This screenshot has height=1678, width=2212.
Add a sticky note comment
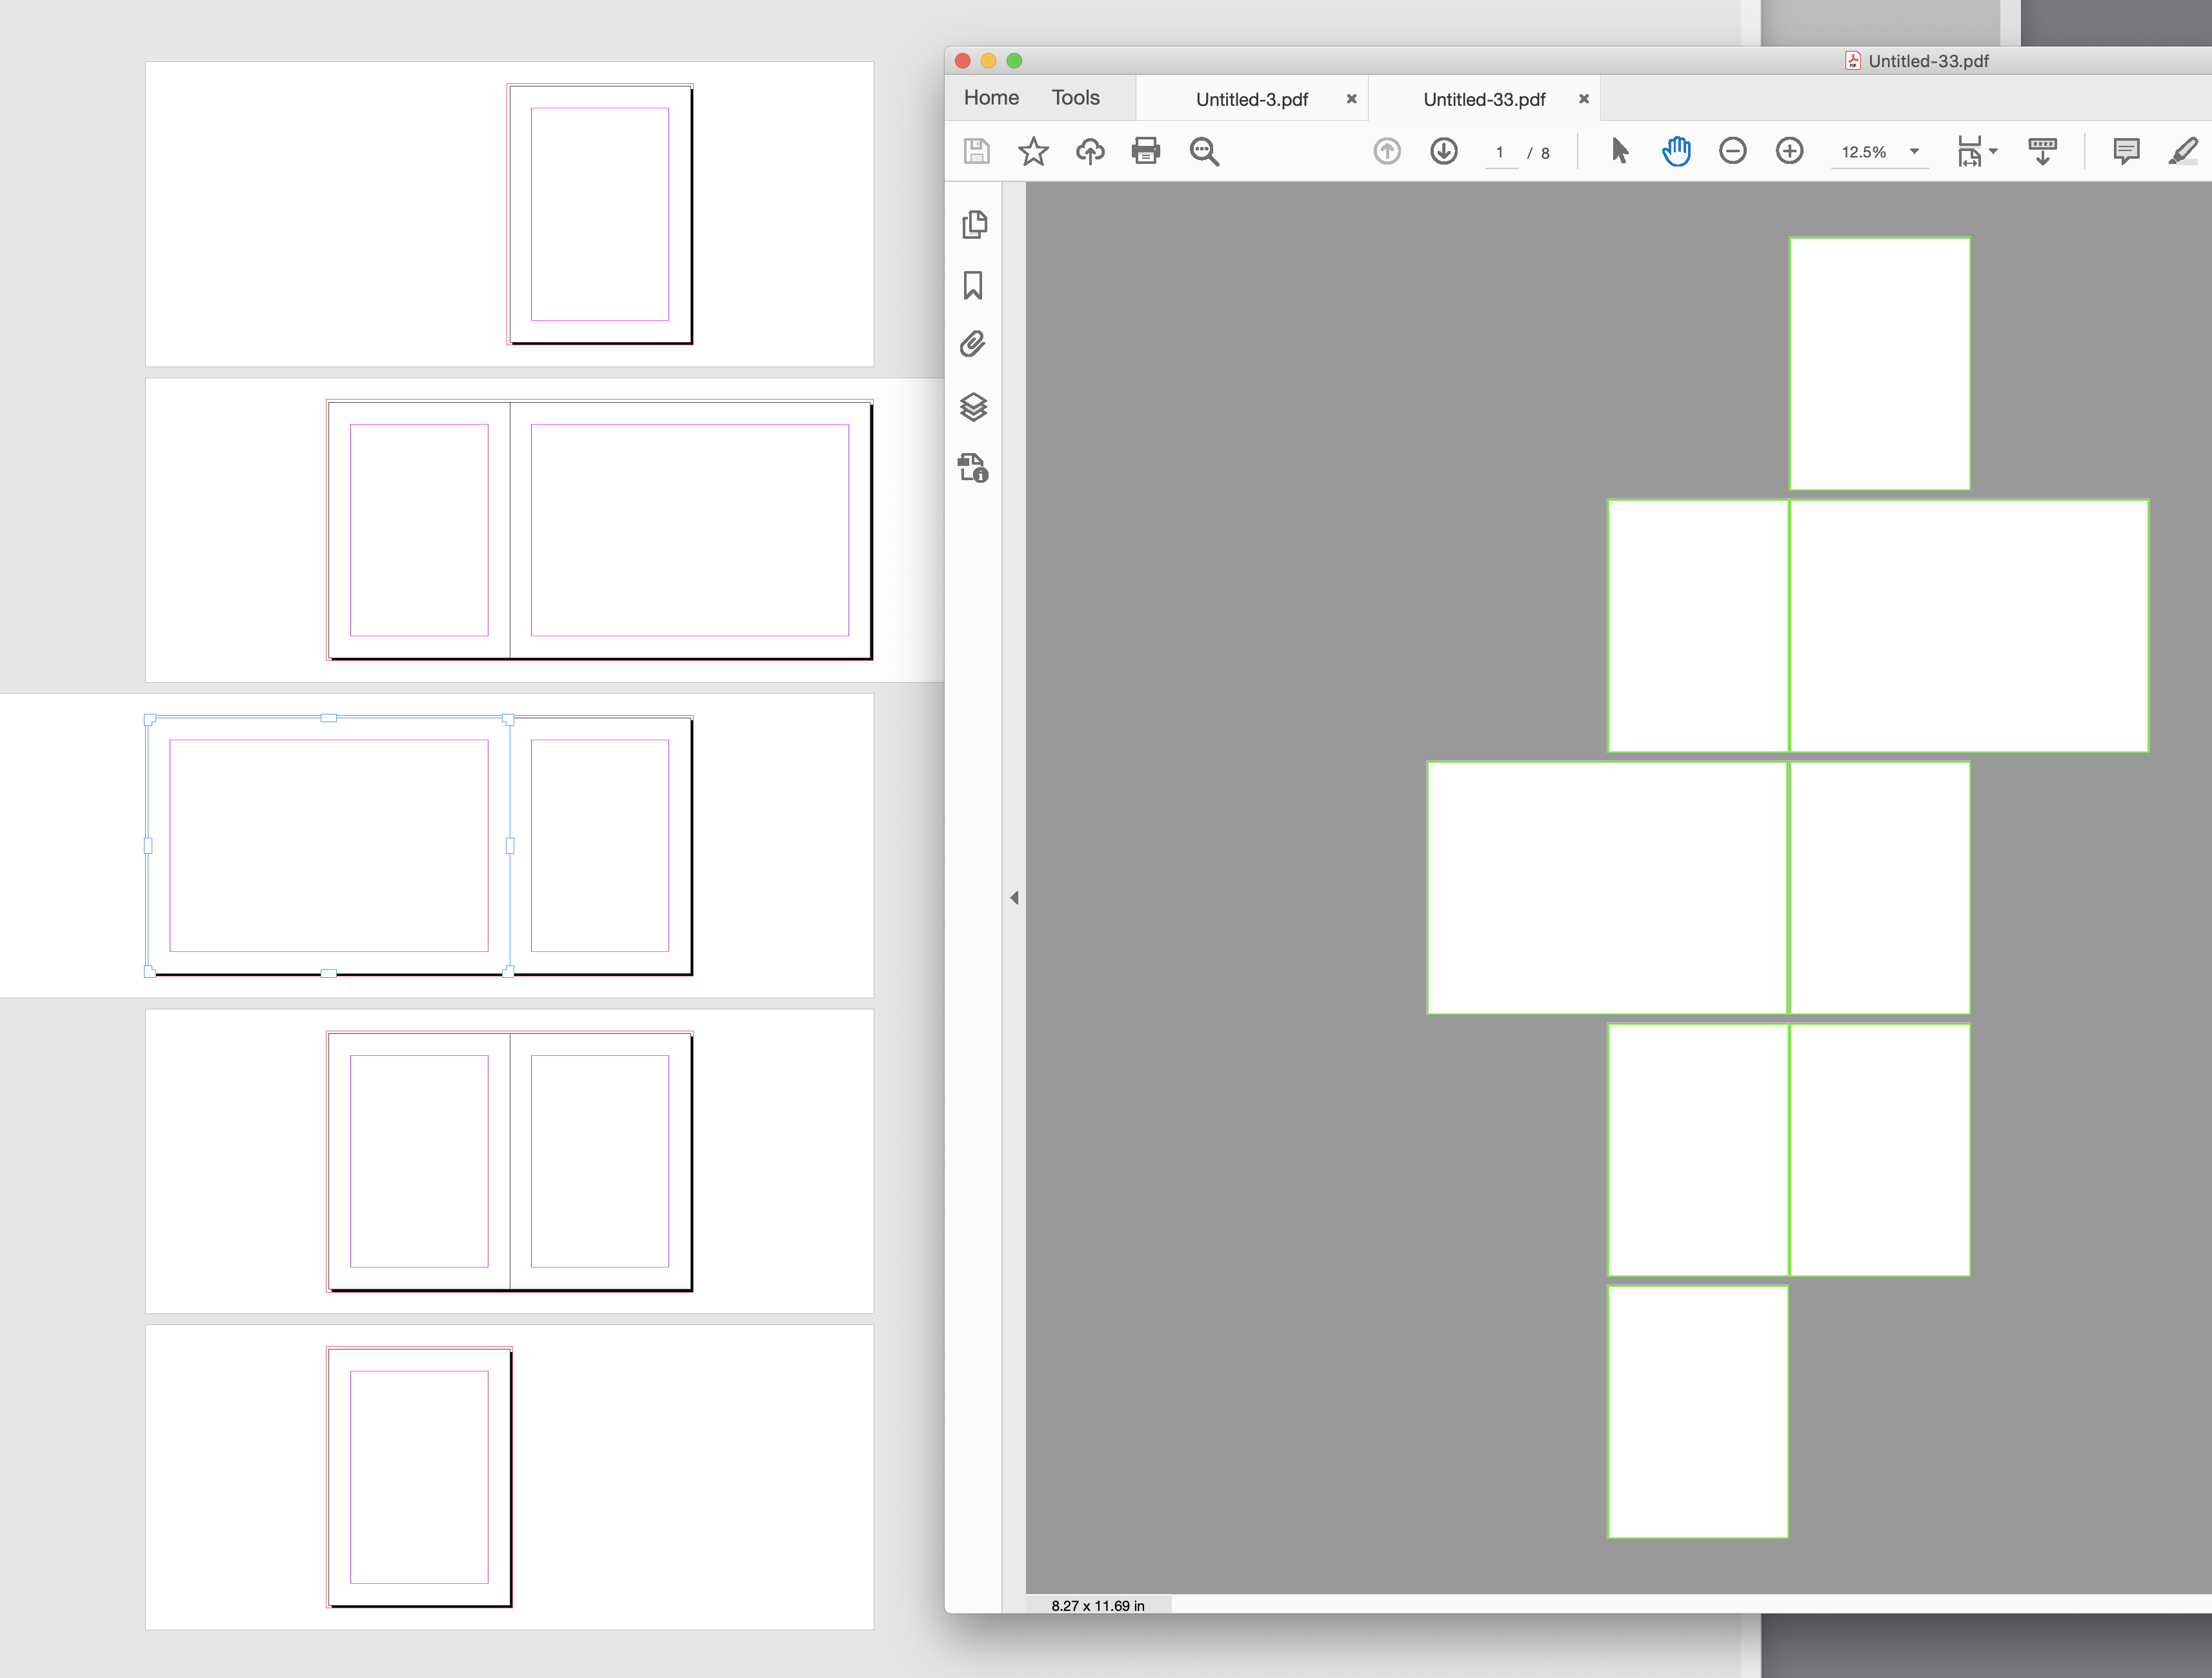[x=2127, y=151]
